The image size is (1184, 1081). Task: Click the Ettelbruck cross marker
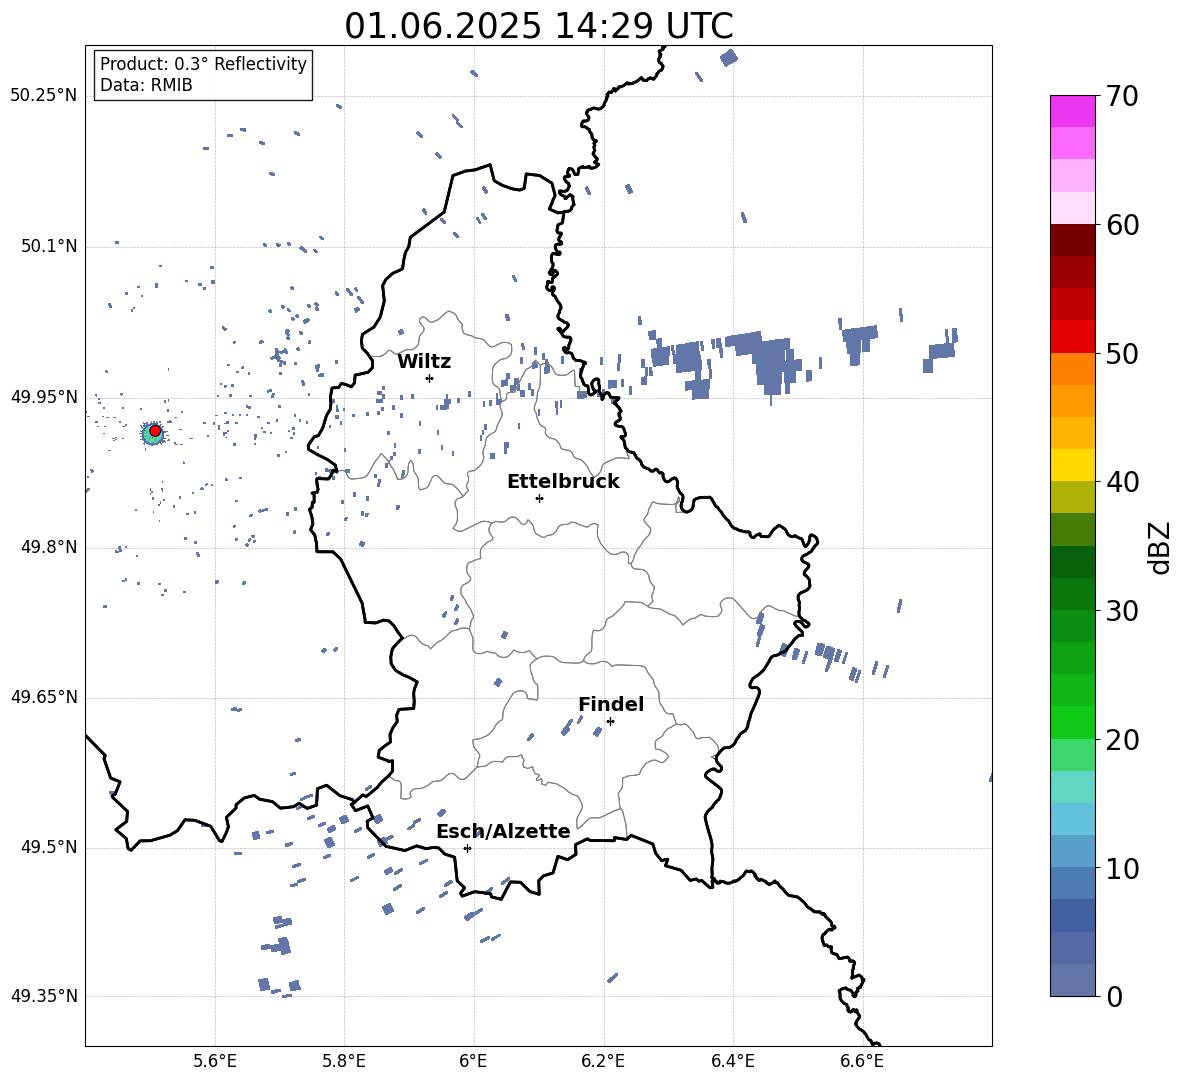[539, 498]
